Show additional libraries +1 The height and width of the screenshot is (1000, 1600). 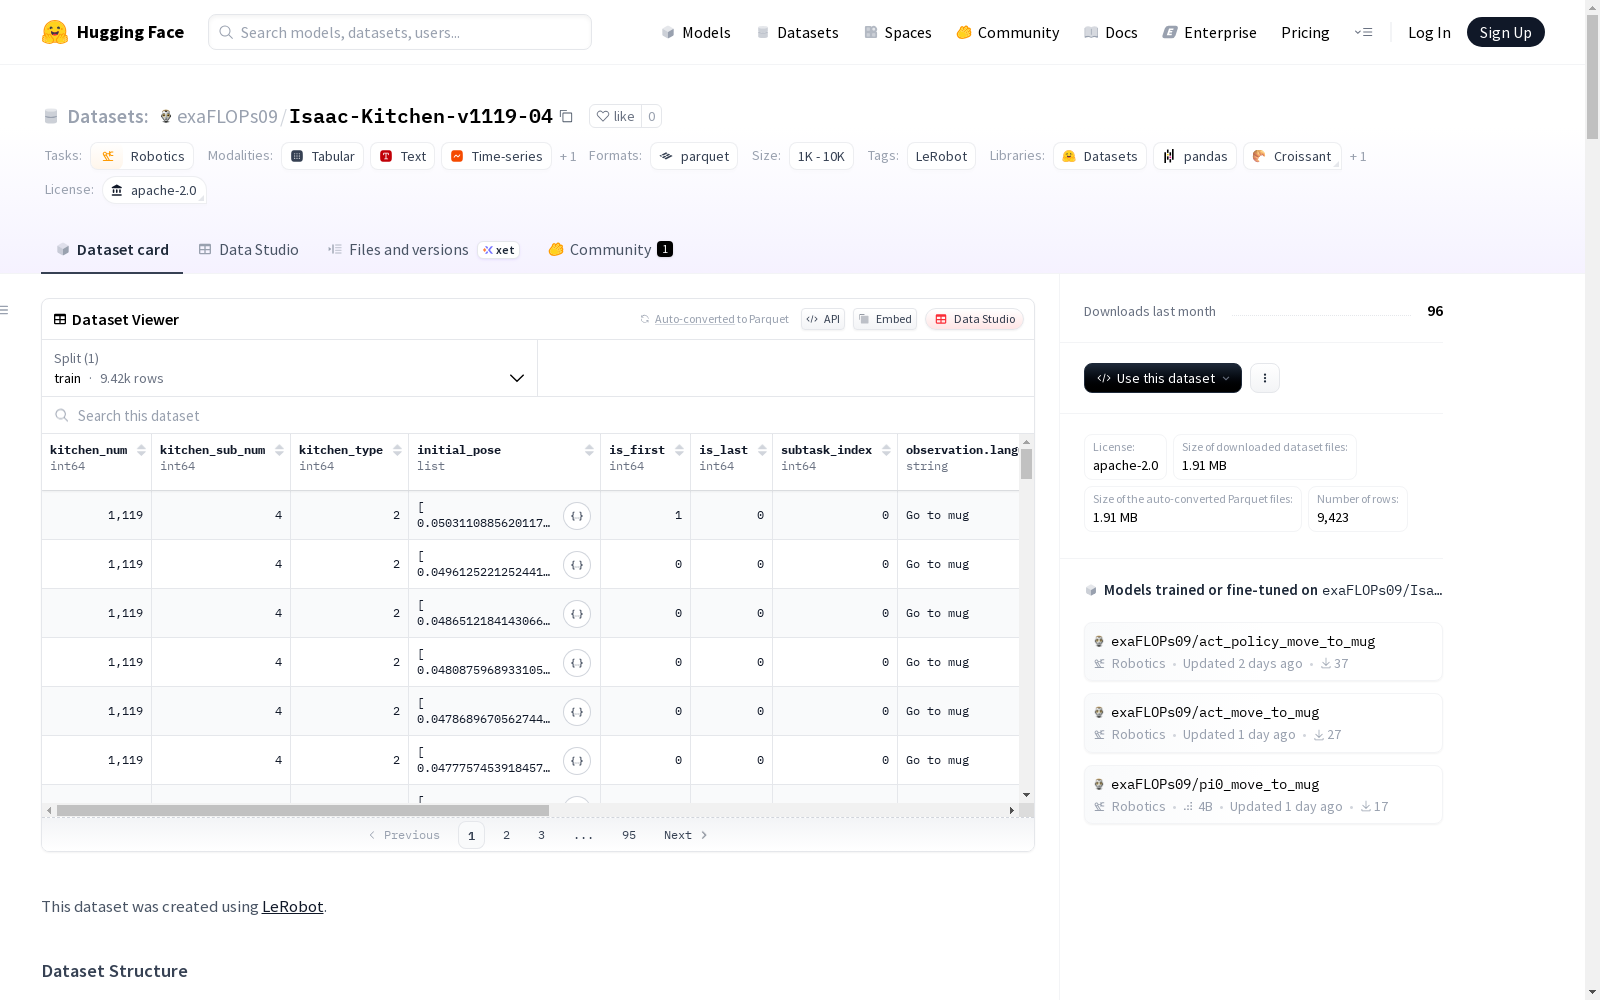1358,157
